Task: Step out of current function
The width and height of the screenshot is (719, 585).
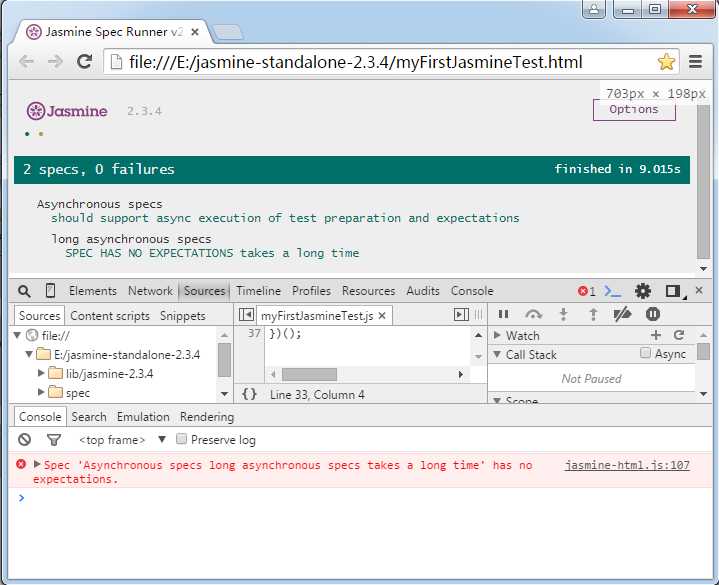Action: pyautogui.click(x=593, y=314)
